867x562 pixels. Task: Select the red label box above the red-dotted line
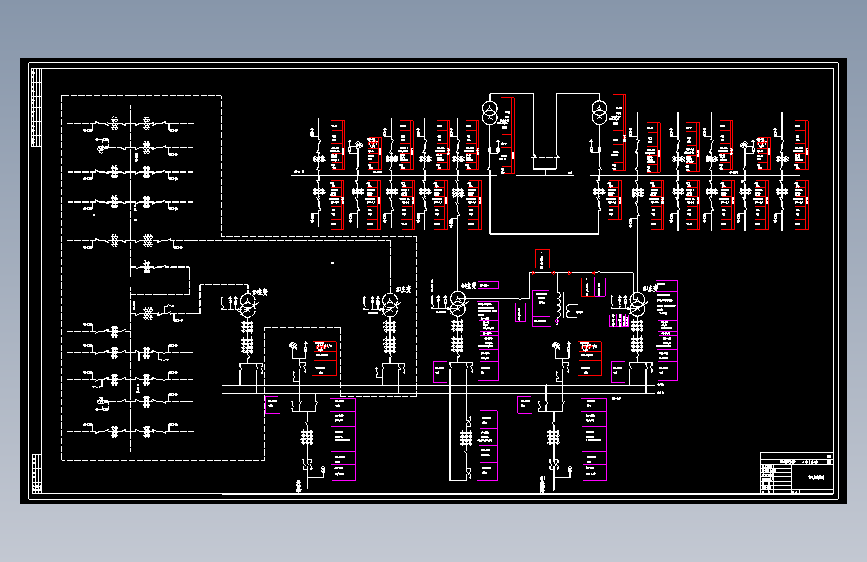point(542,259)
